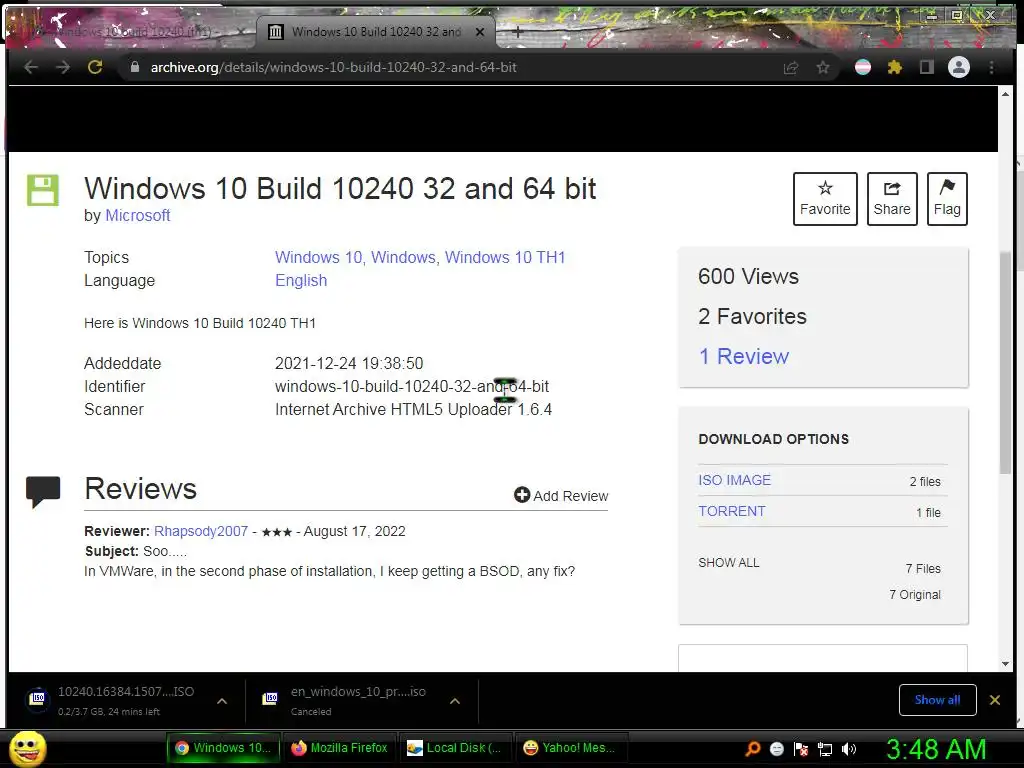Open the TORRENT download option
The image size is (1024, 768).
pyautogui.click(x=731, y=511)
